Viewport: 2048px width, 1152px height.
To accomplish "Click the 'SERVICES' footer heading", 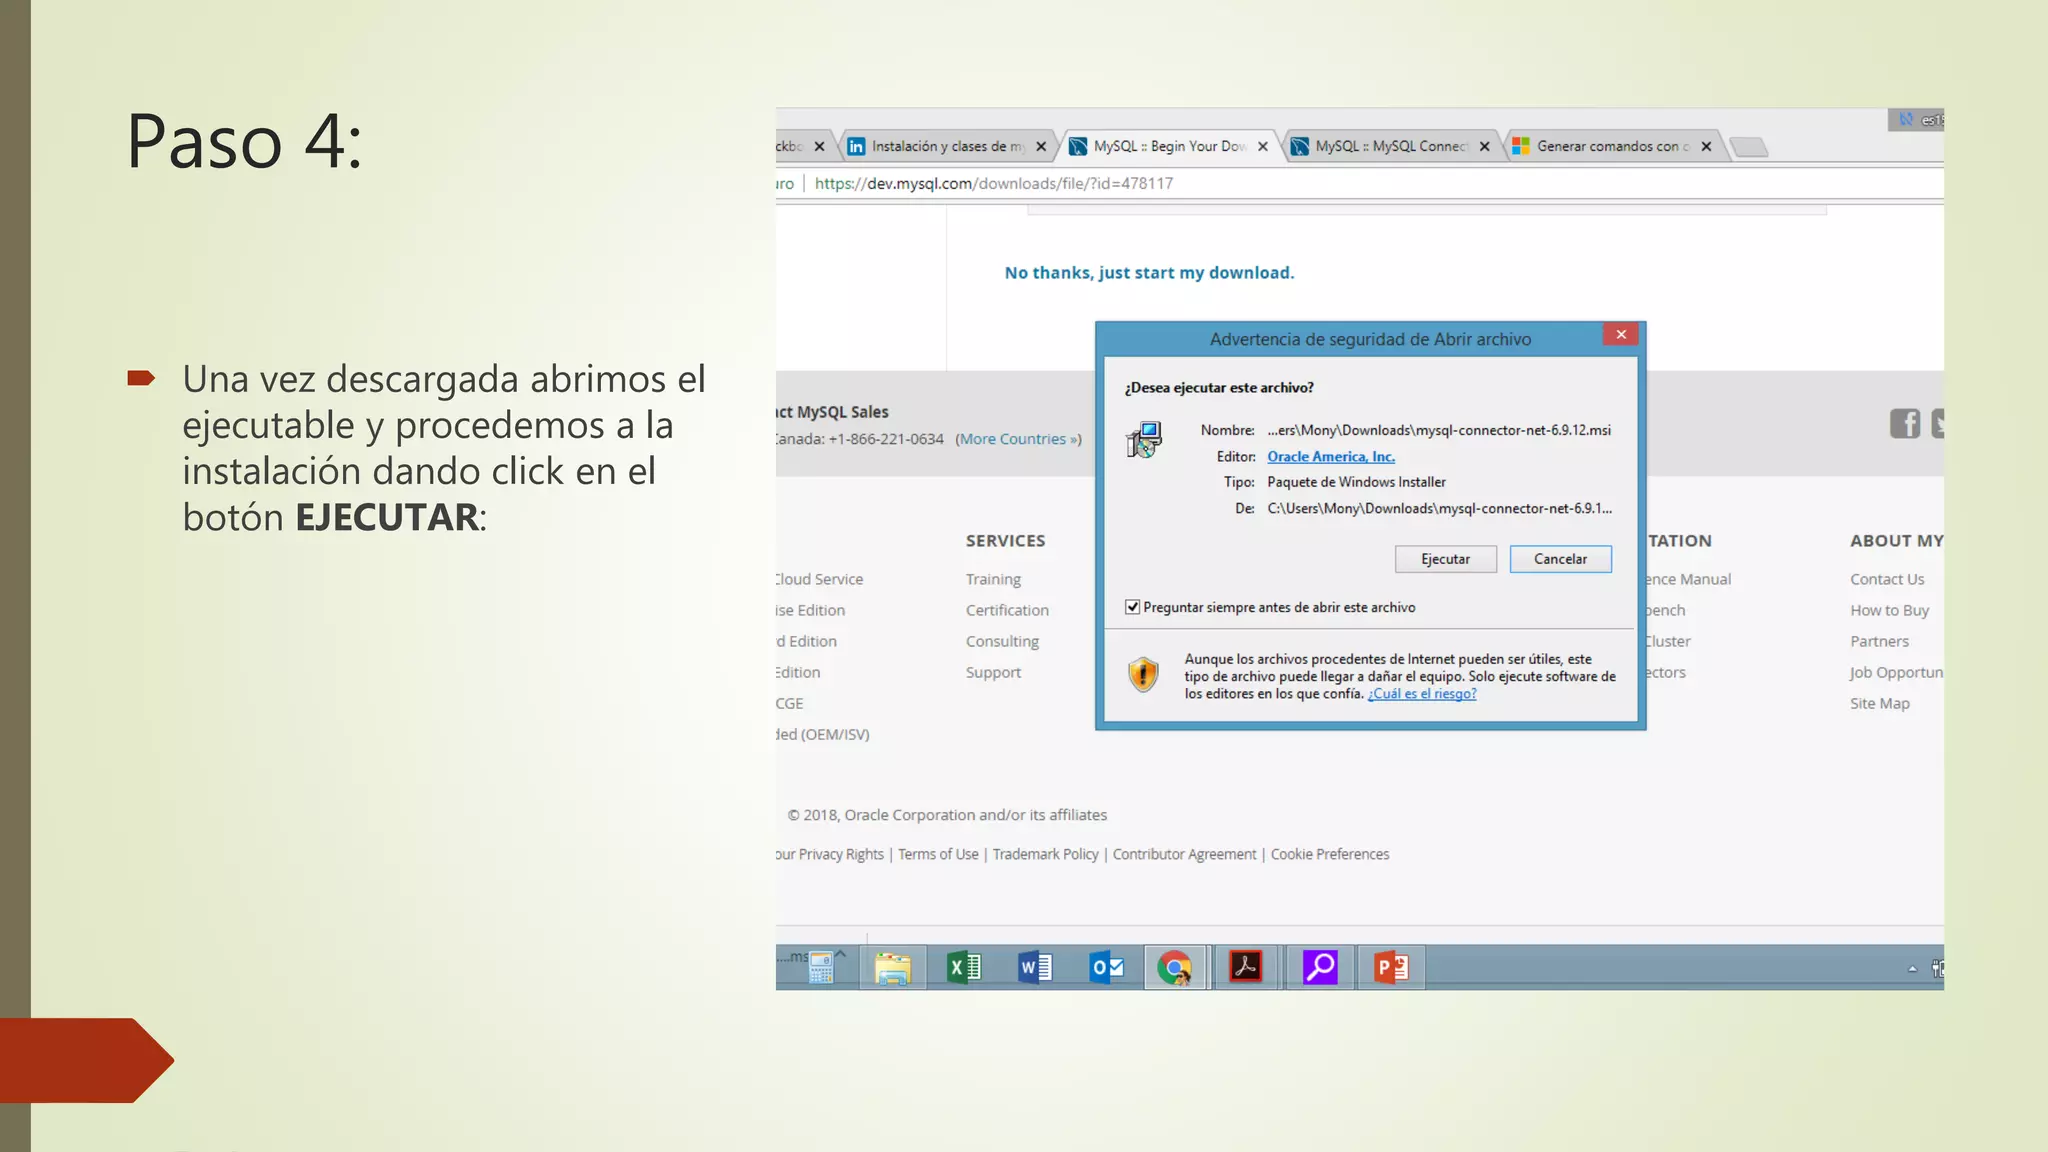I will coord(1005,541).
